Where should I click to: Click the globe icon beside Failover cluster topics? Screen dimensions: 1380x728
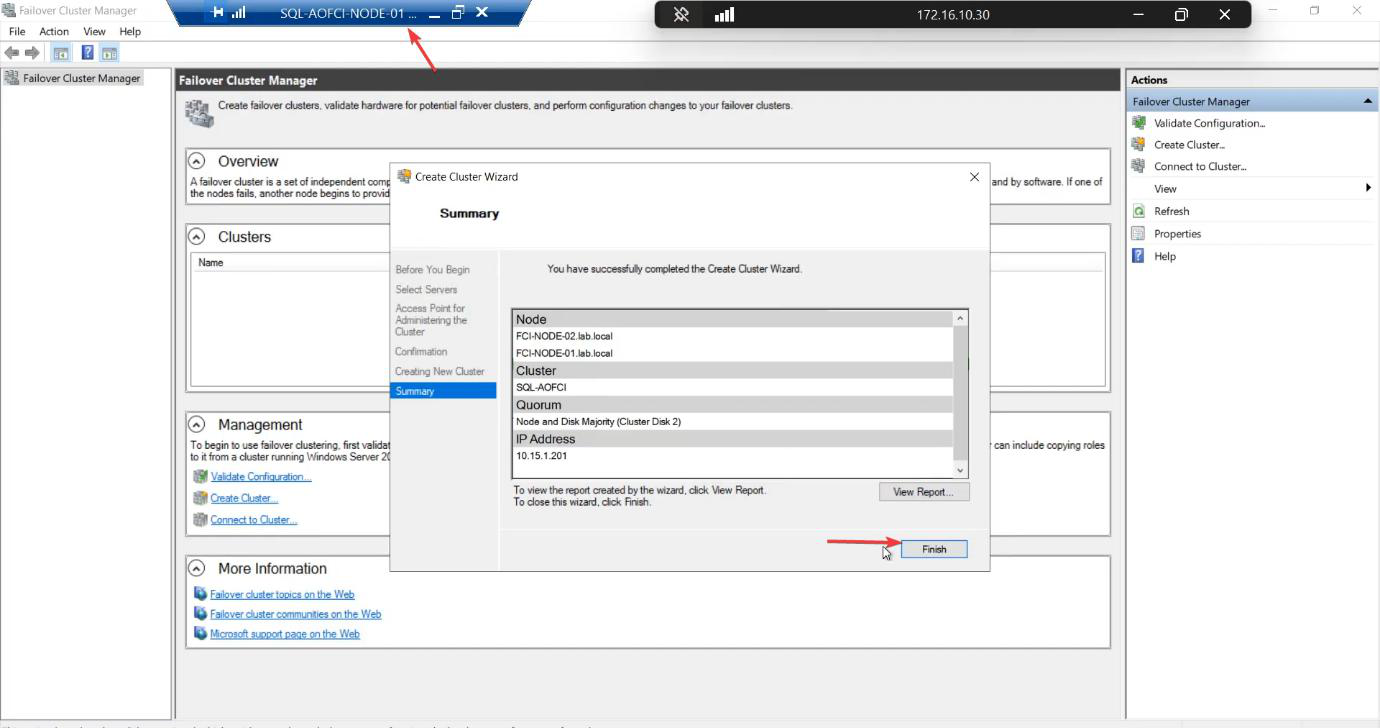point(200,594)
